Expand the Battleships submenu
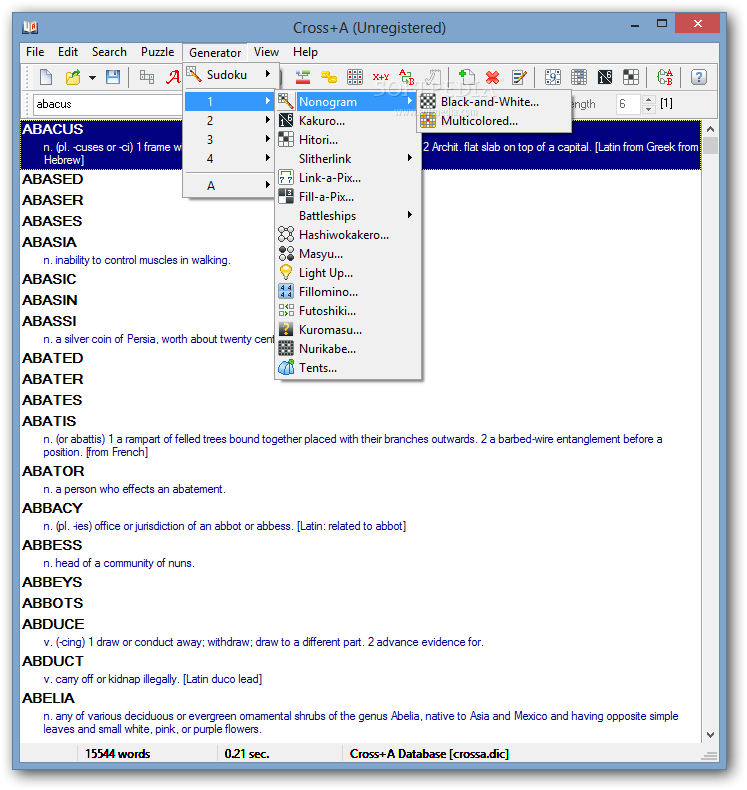The image size is (747, 790). tap(348, 216)
